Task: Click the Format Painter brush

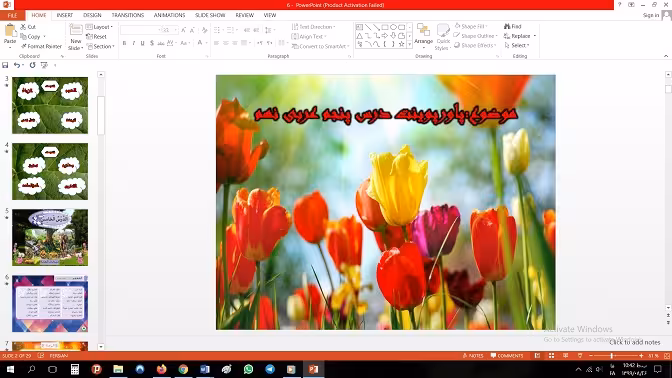Action: (x=24, y=46)
